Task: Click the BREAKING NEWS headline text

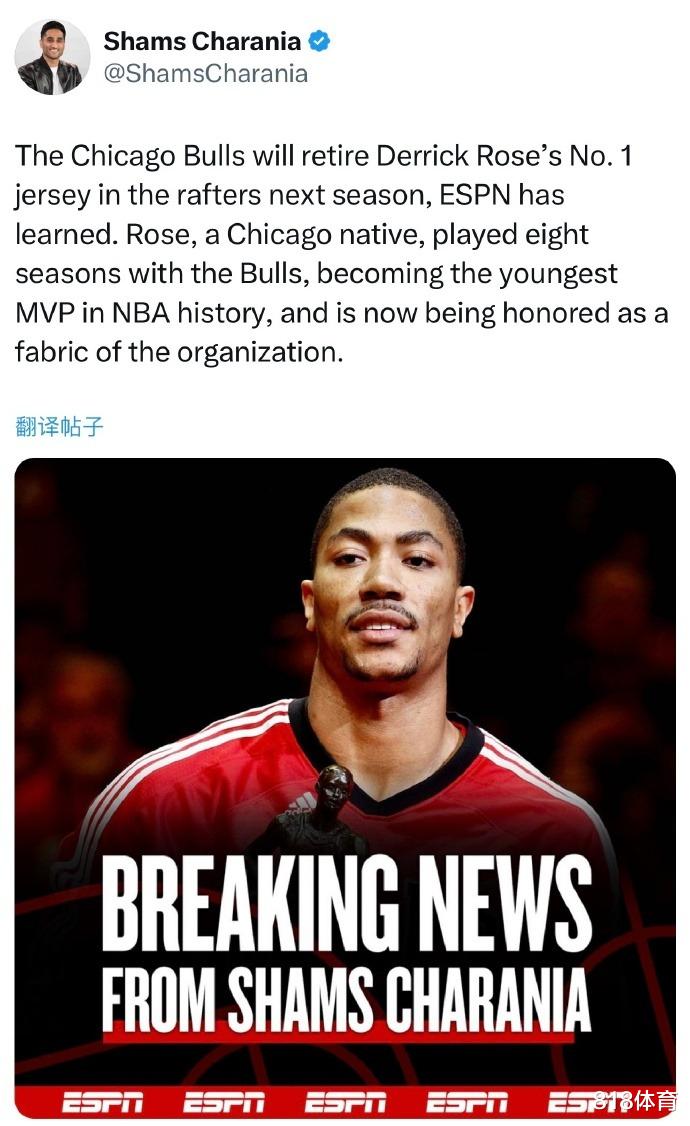Action: pyautogui.click(x=347, y=904)
